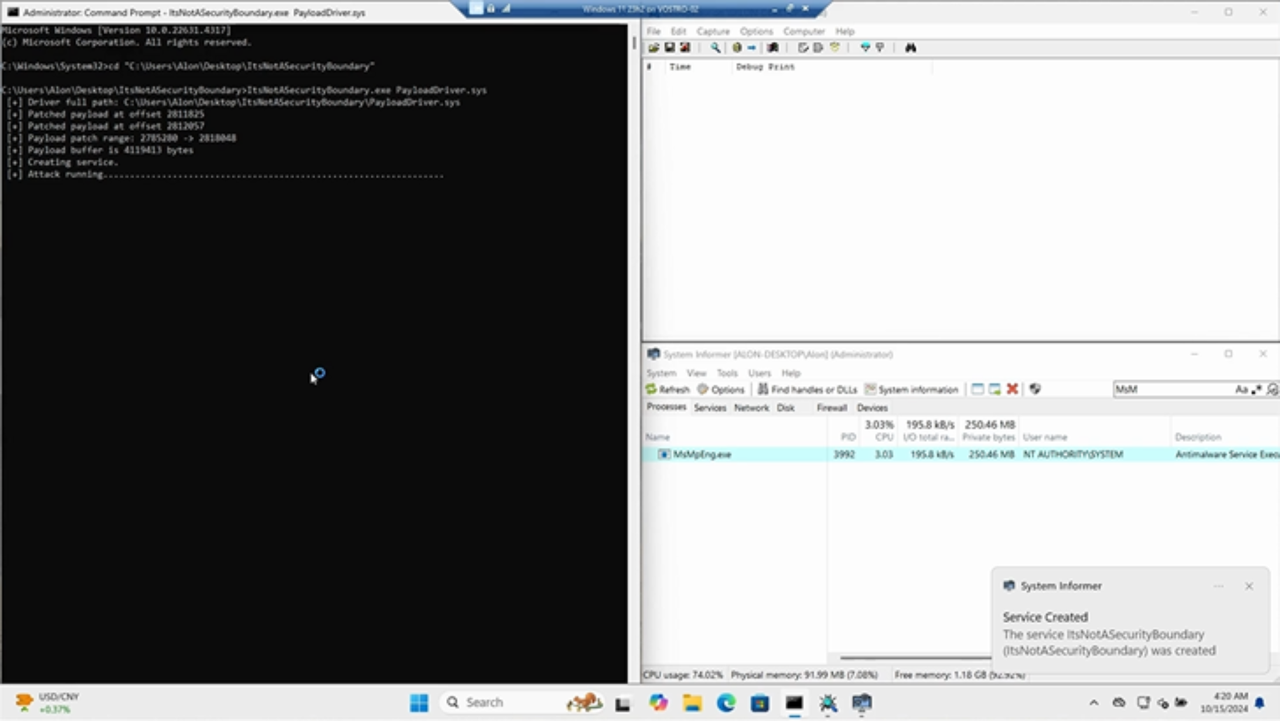The width and height of the screenshot is (1280, 721).
Task: Click Find handles or DLLs
Action: (807, 389)
